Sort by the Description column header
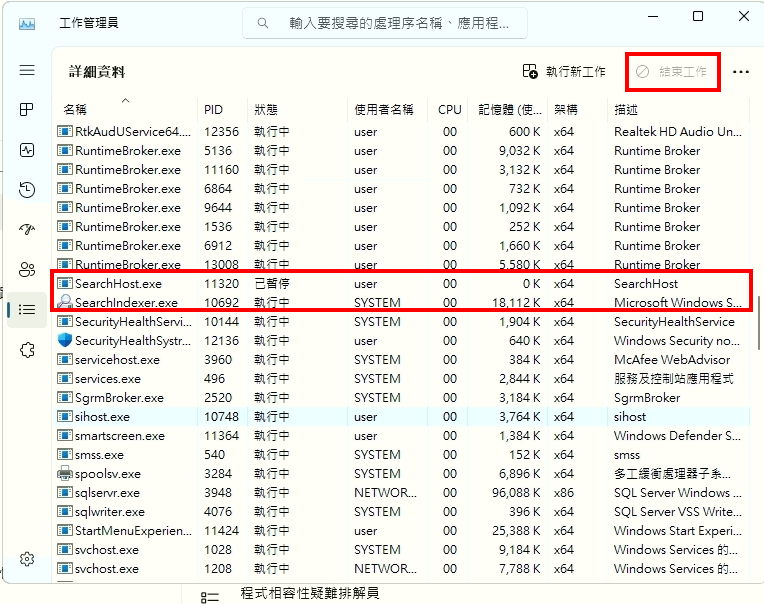The width and height of the screenshot is (764, 604). pos(678,110)
